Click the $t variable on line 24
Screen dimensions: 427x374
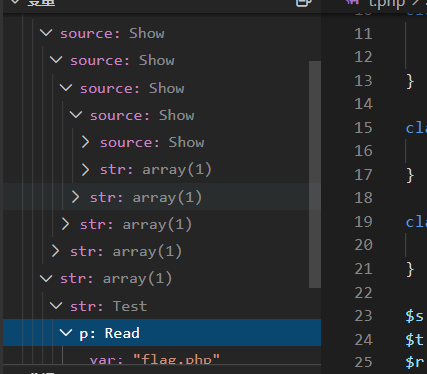point(415,340)
